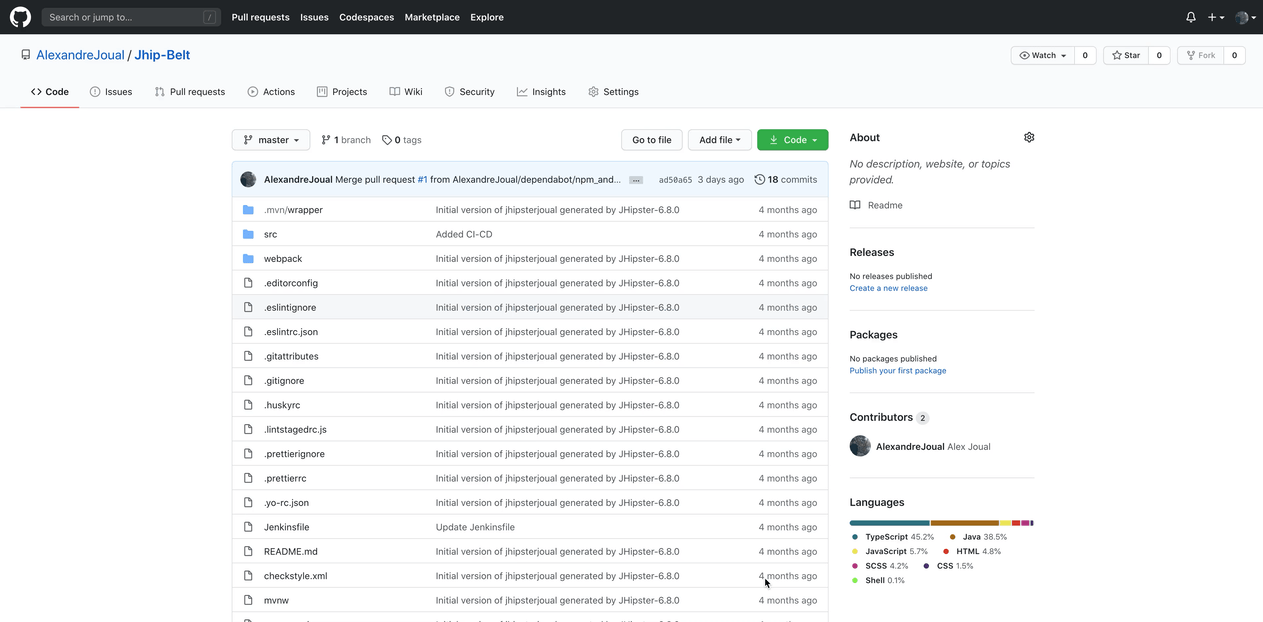Viewport: 1263px width, 622px height.
Task: Switch to the Actions tab
Action: coord(271,92)
